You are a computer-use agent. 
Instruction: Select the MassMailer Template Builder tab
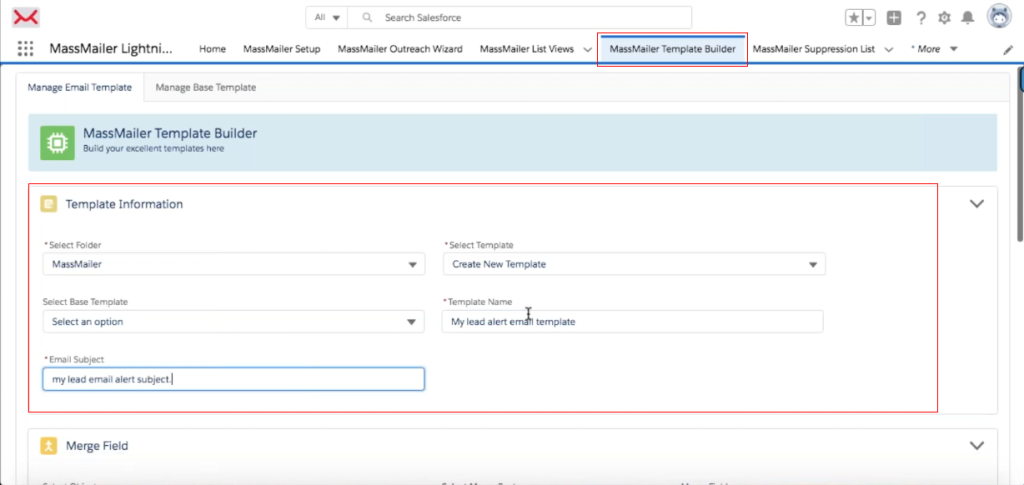pos(672,49)
